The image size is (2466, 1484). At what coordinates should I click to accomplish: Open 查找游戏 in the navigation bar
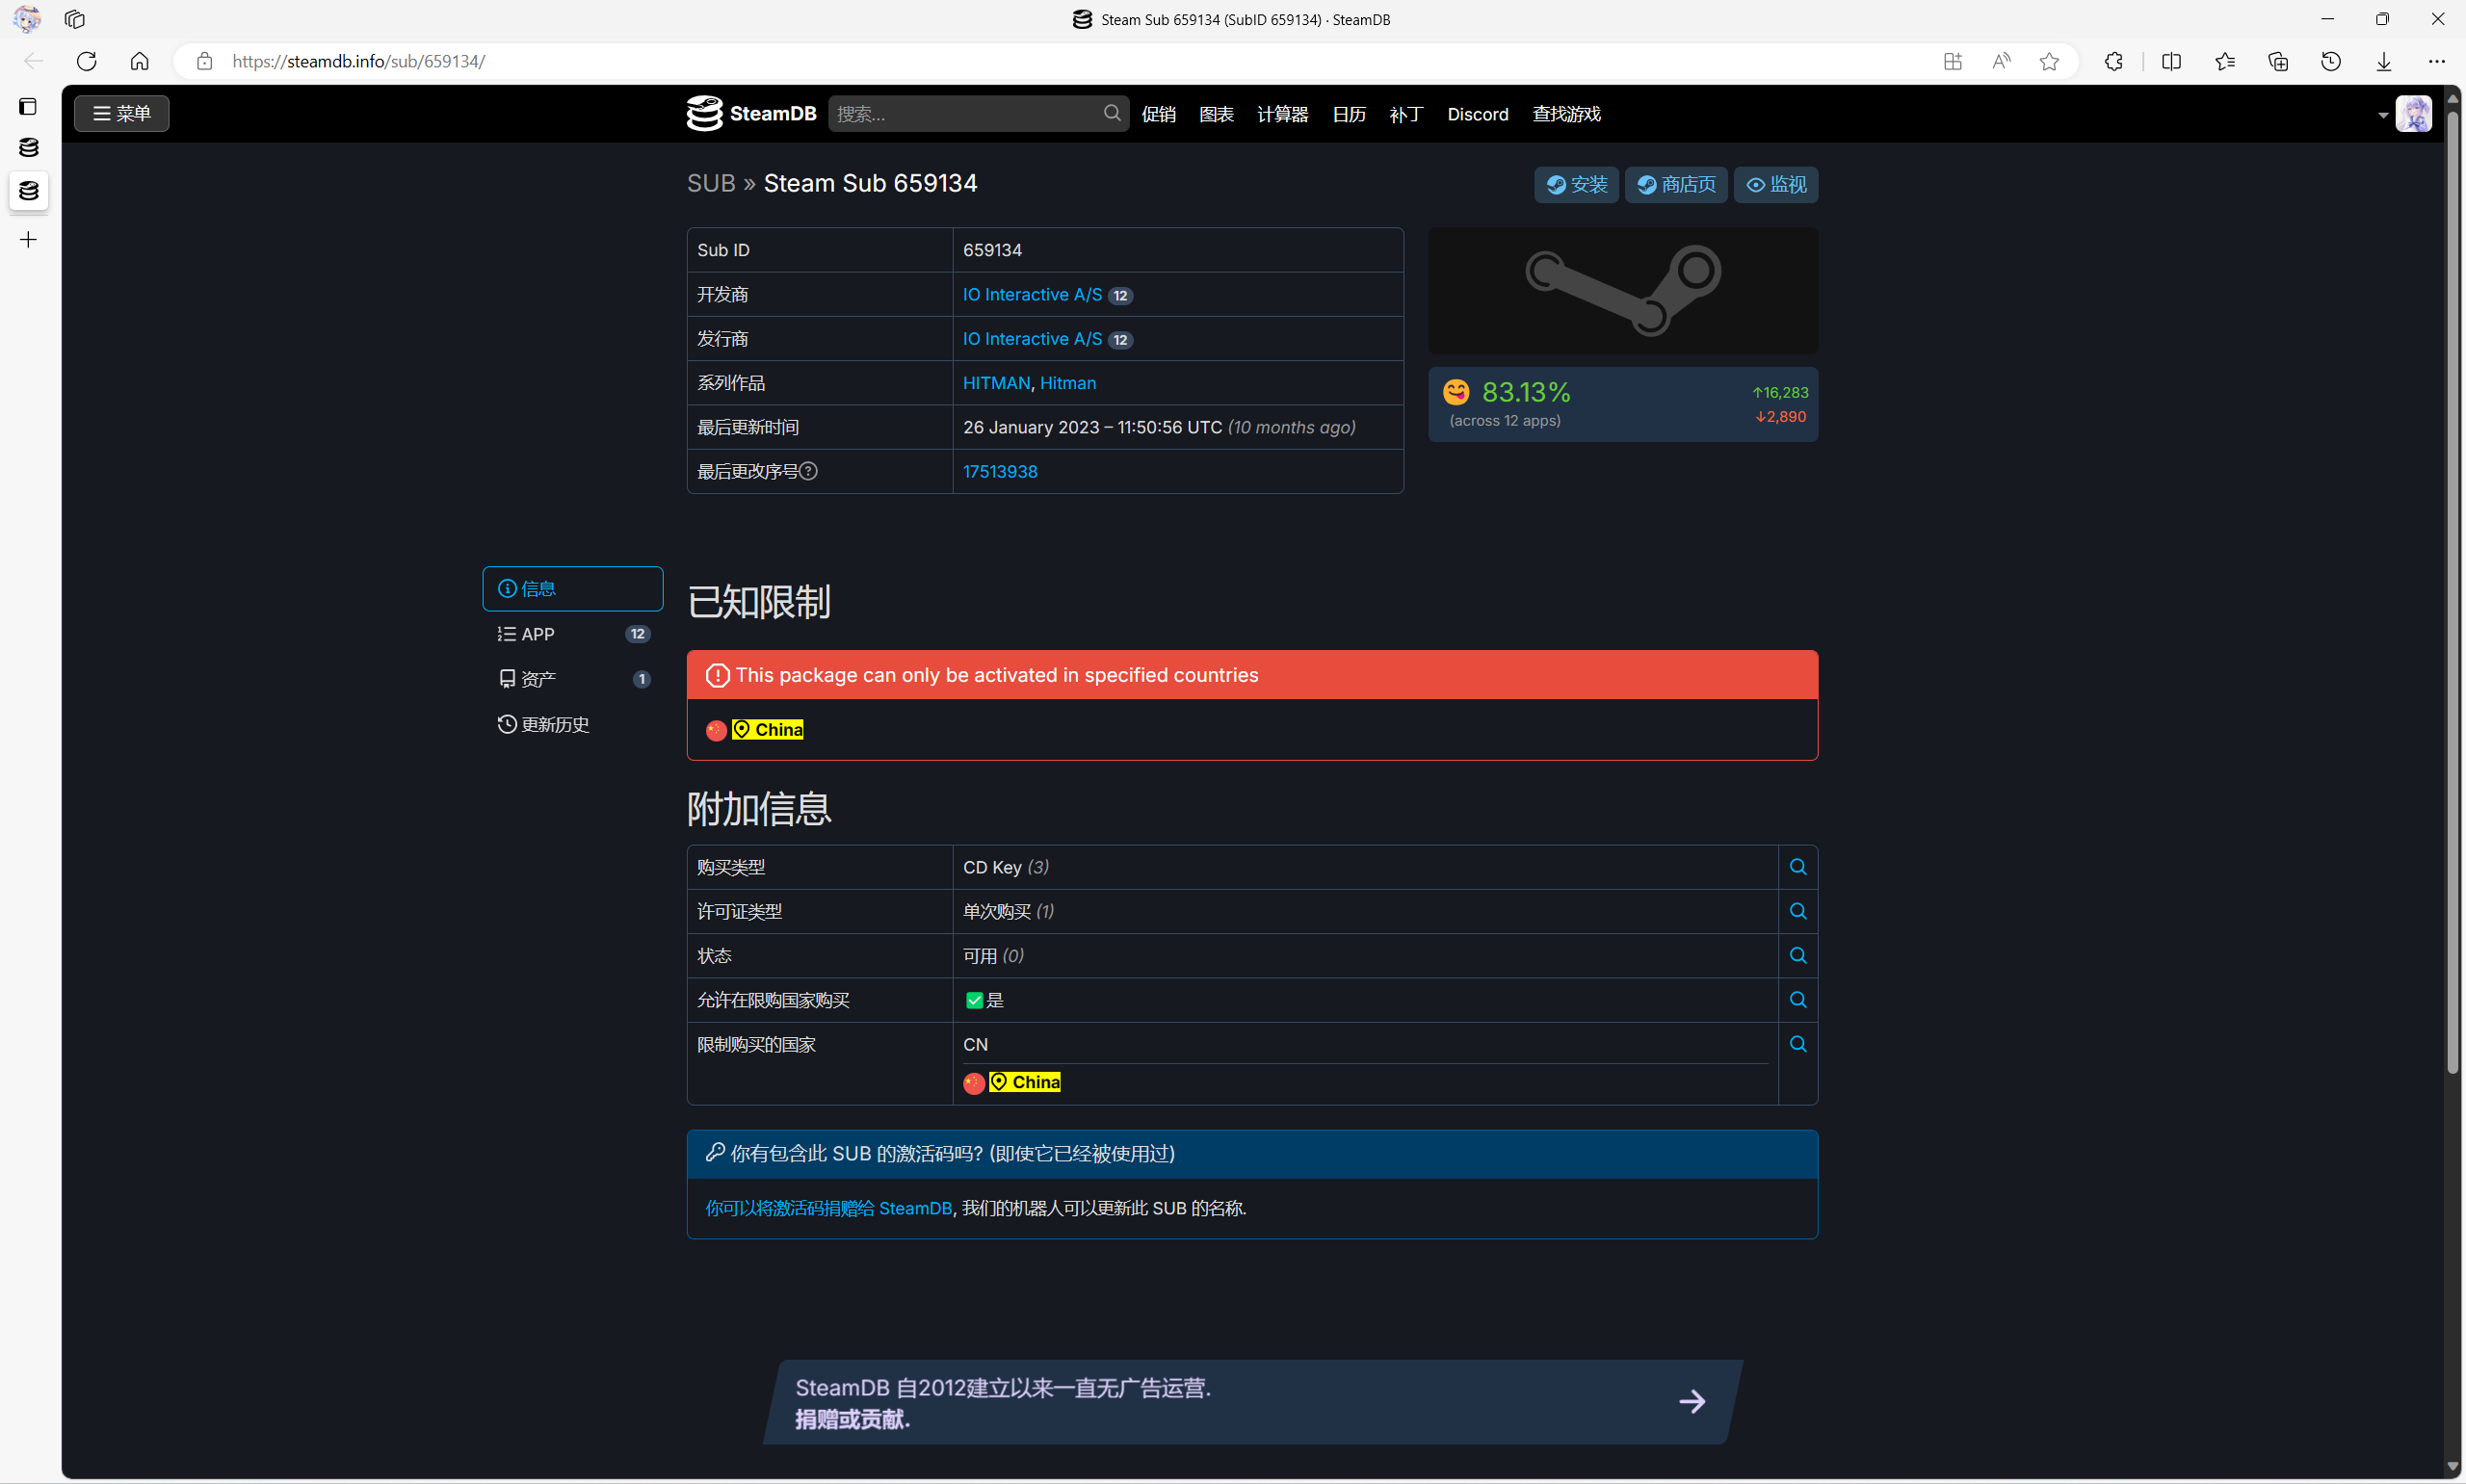(x=1566, y=114)
